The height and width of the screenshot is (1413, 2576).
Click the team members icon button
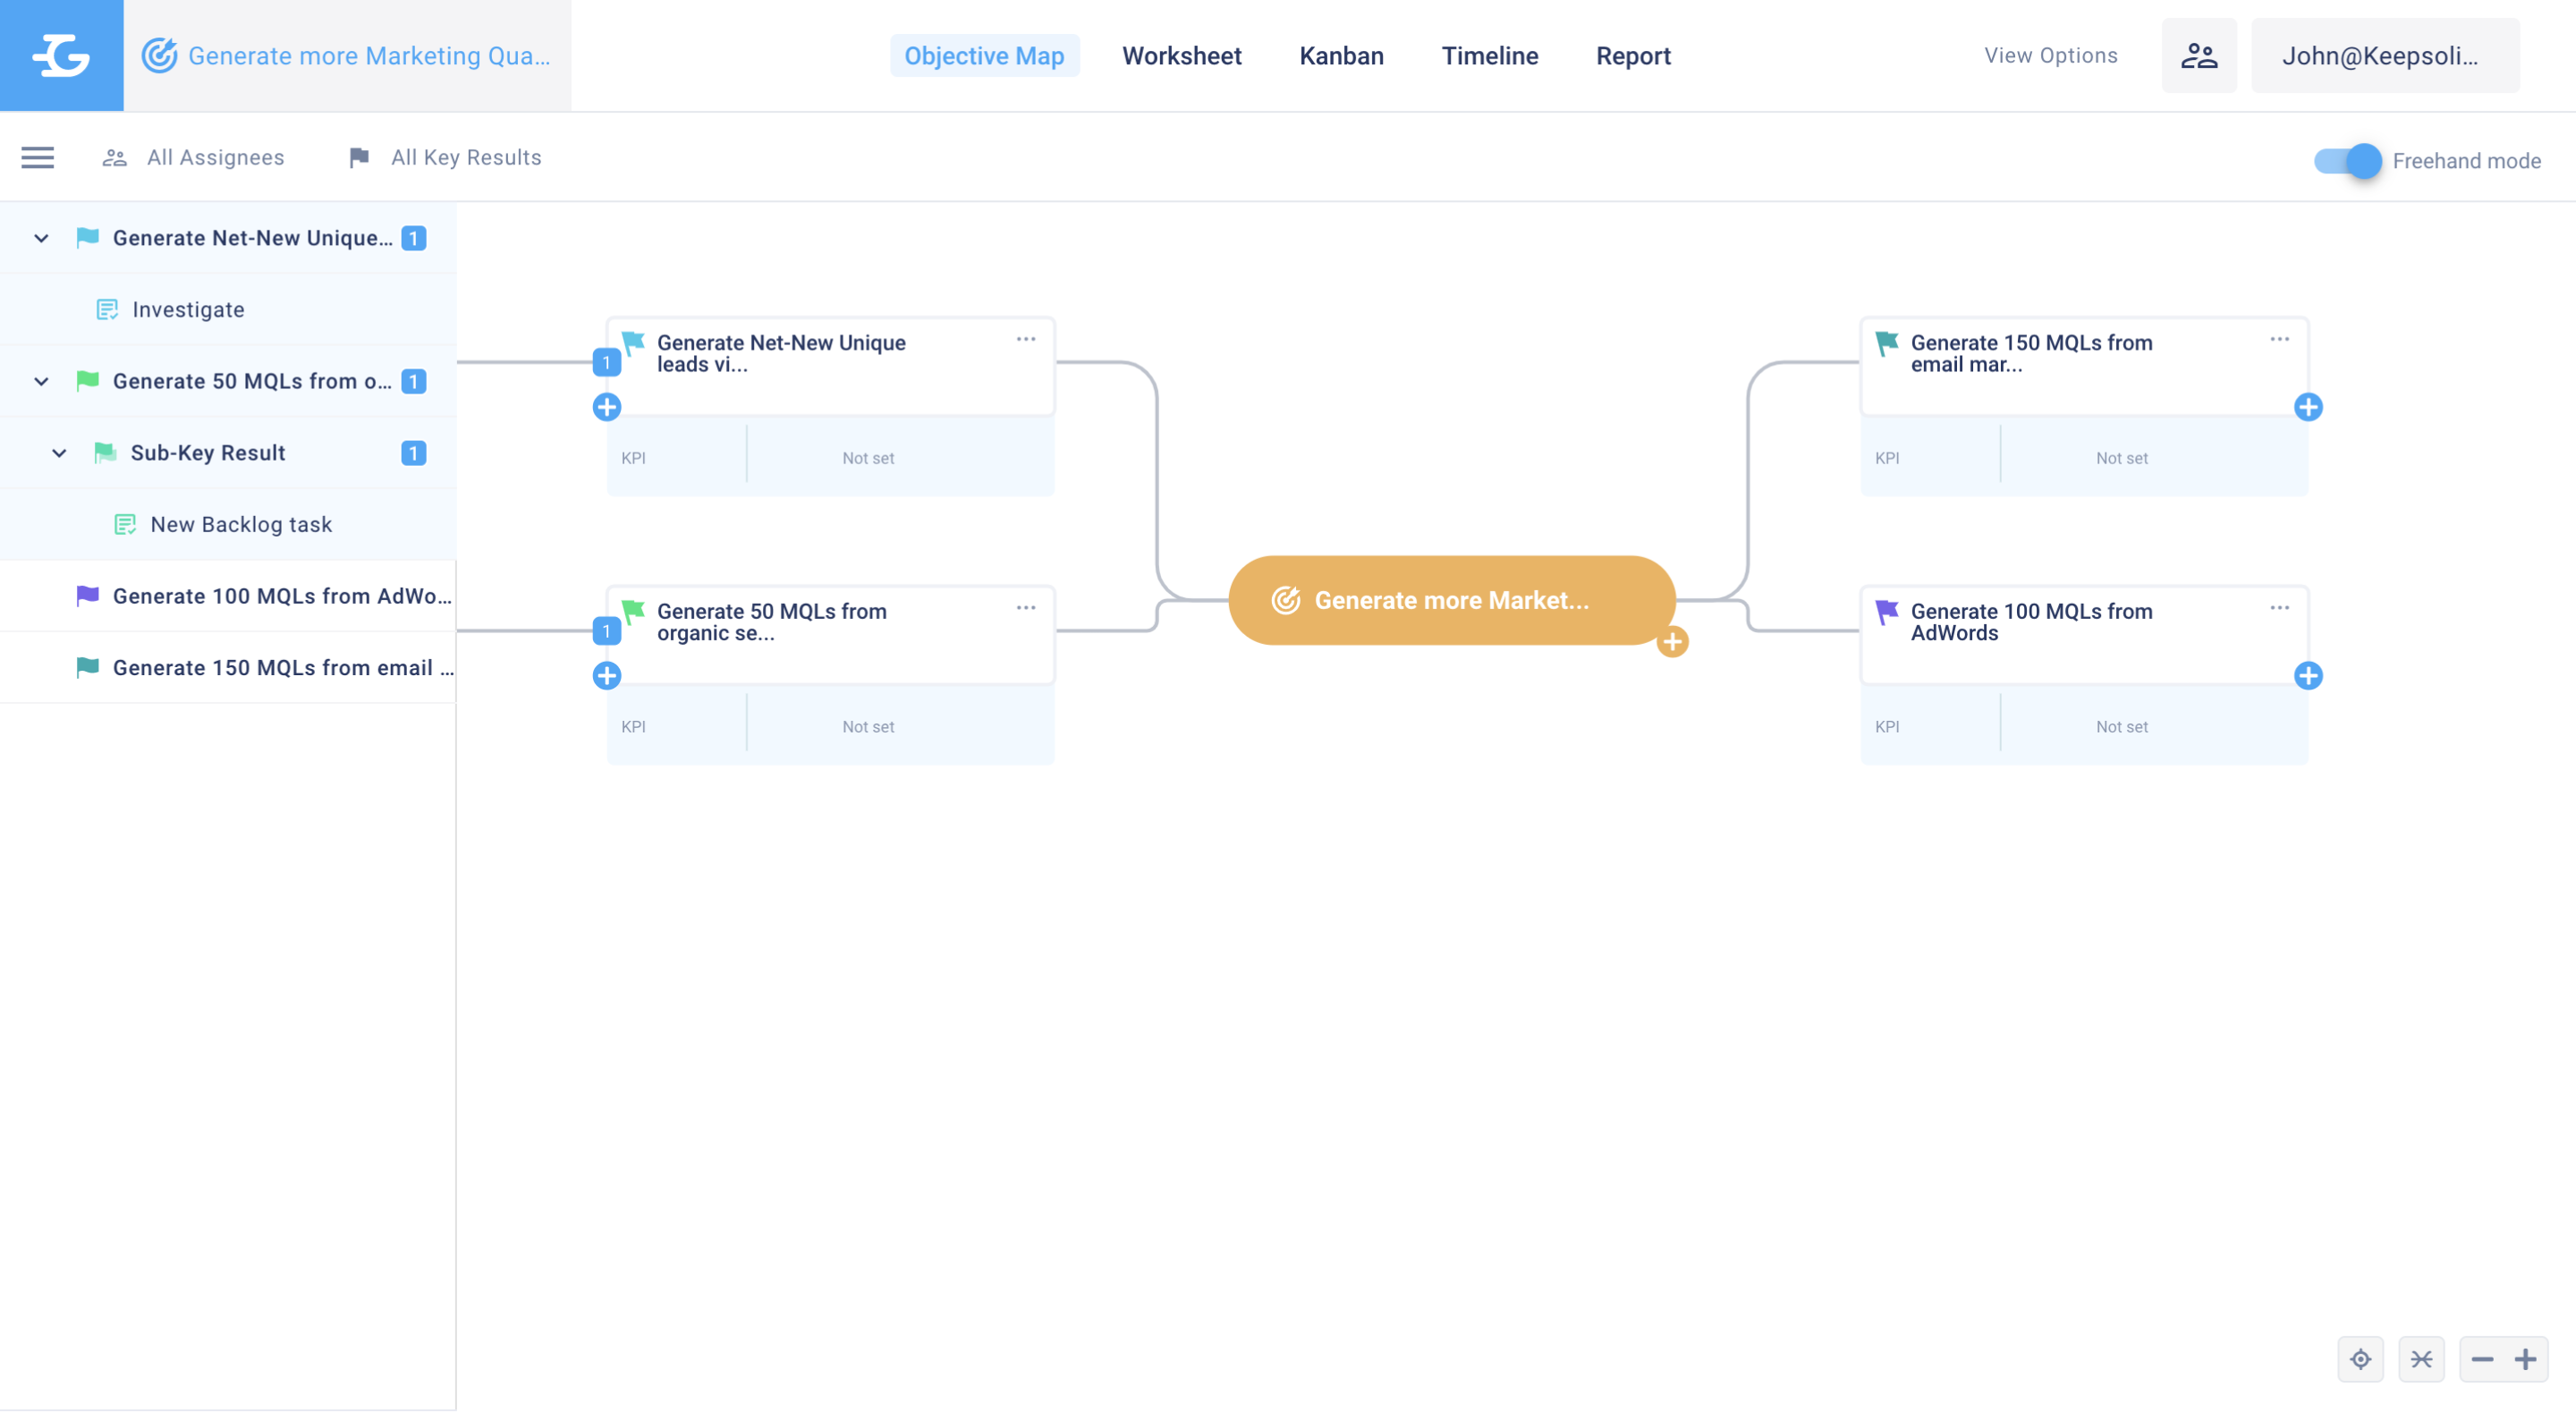click(x=2199, y=56)
